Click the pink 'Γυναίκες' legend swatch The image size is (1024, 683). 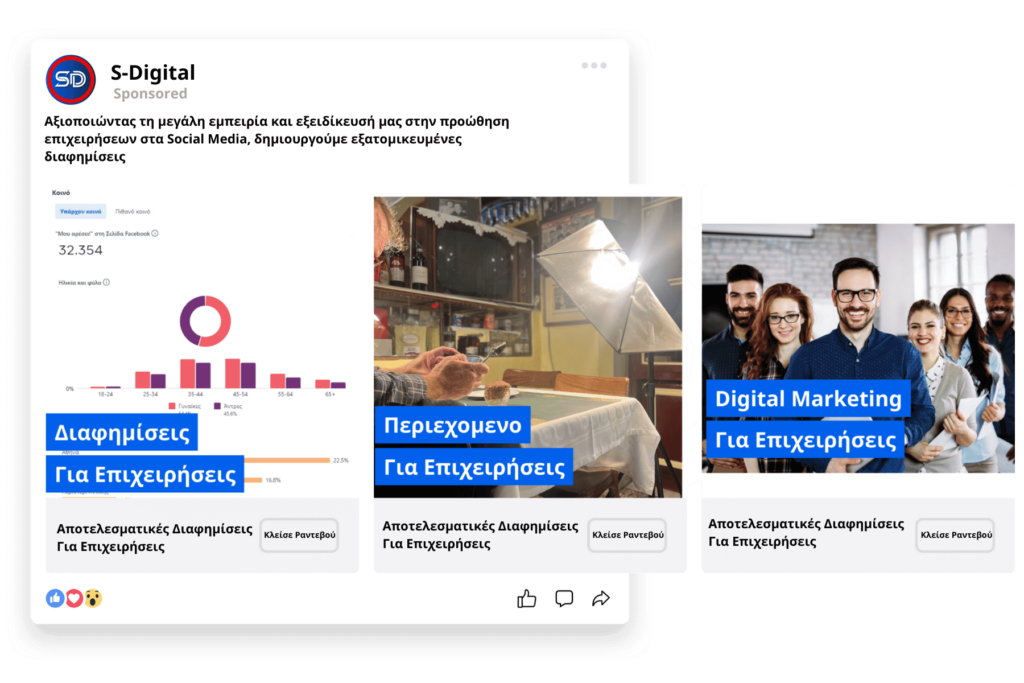(x=172, y=406)
